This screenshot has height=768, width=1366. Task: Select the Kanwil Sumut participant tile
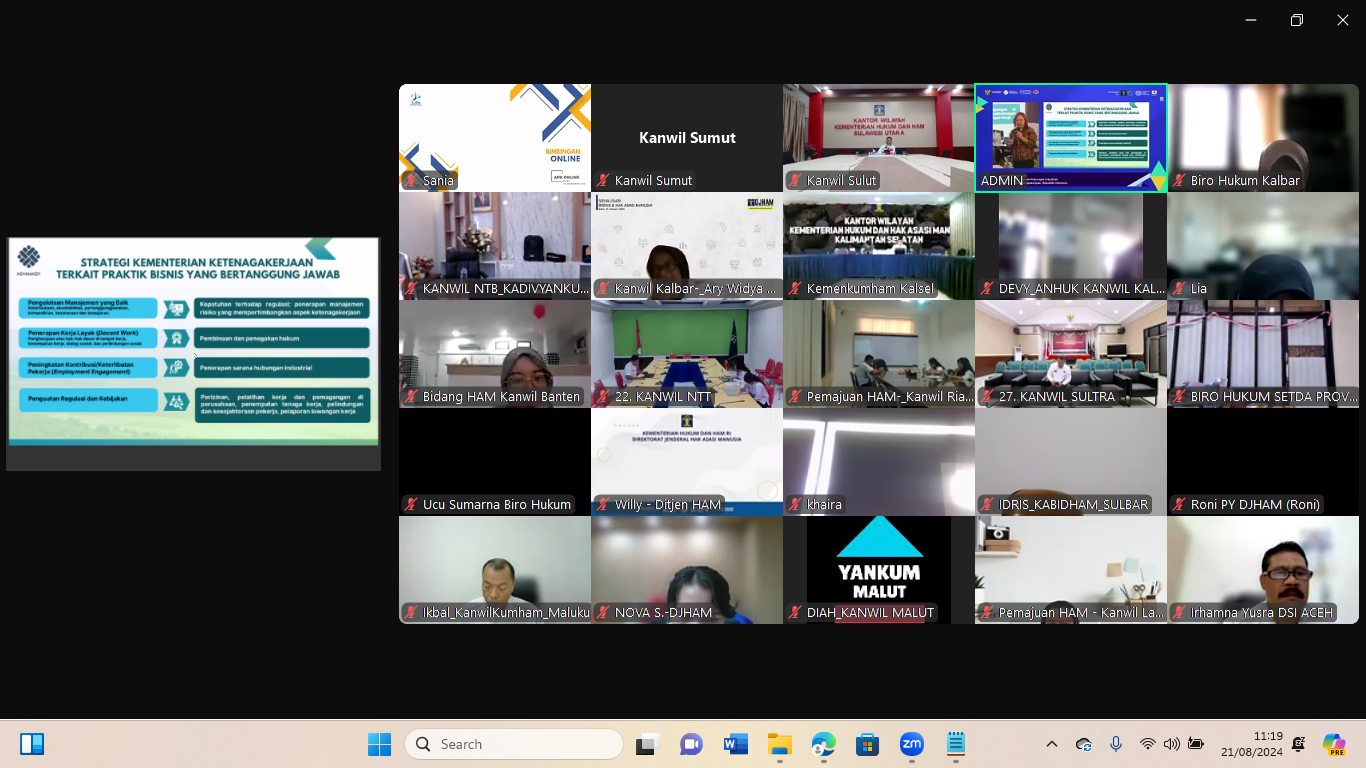tap(687, 137)
